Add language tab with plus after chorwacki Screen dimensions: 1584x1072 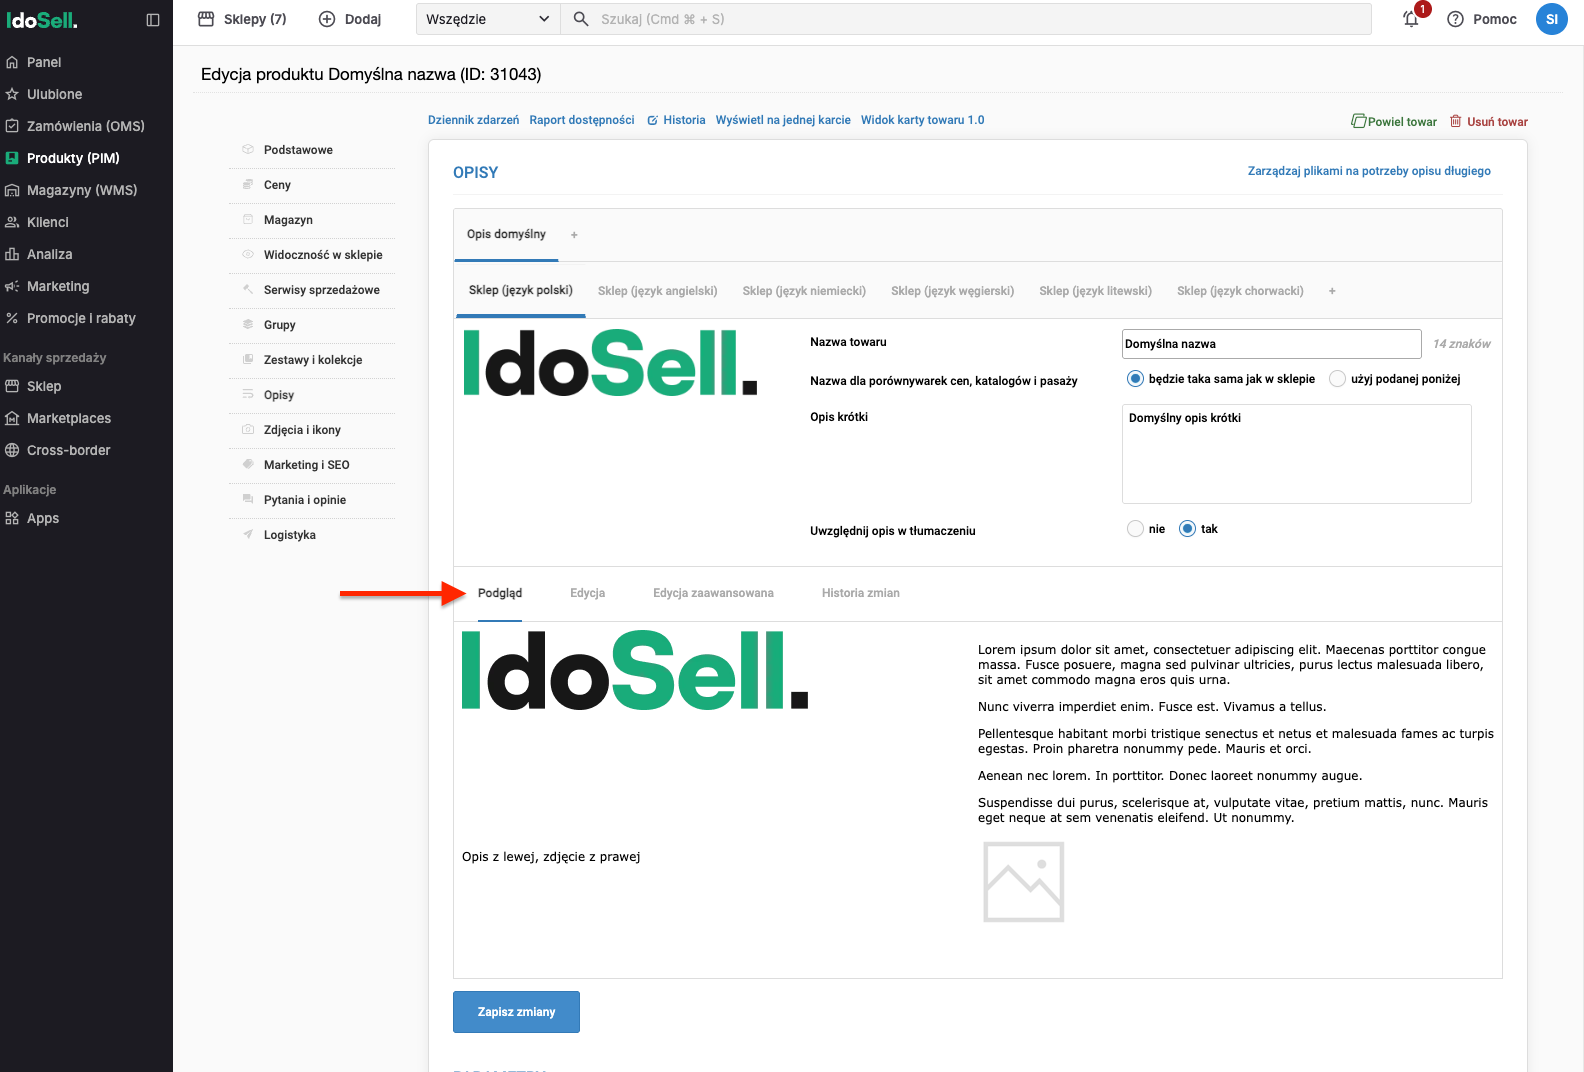(x=1332, y=291)
